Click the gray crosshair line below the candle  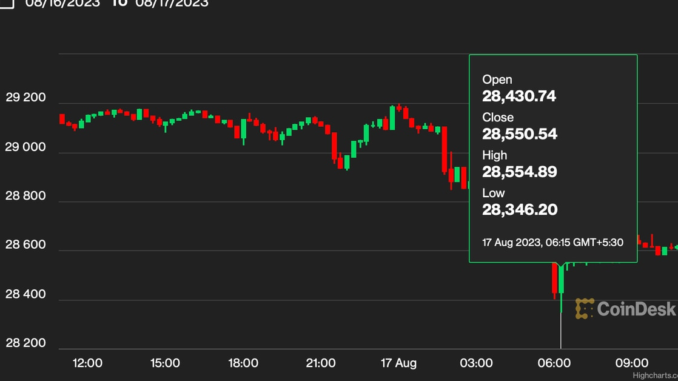point(561,331)
